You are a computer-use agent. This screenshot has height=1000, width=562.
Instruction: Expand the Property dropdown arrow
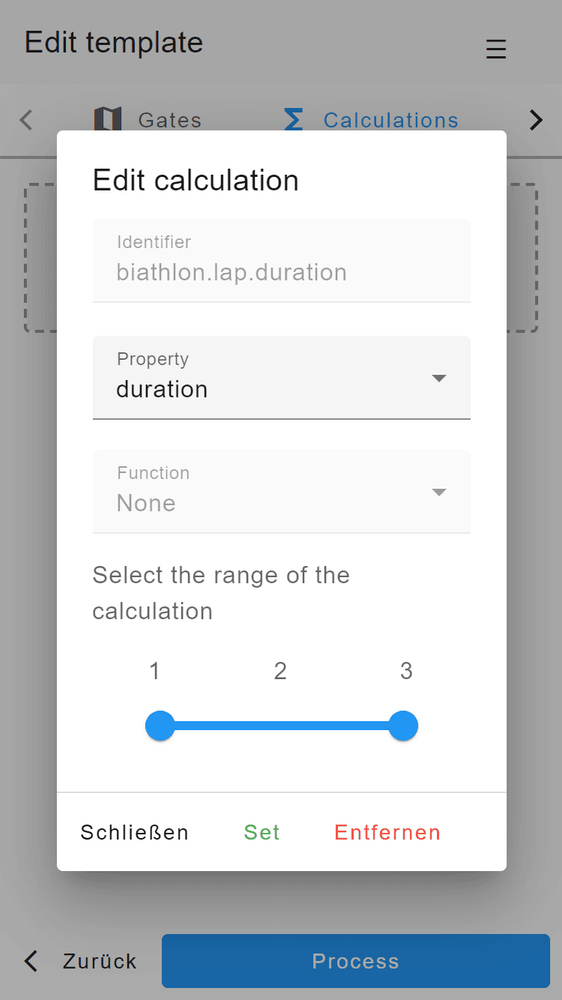tap(438, 378)
